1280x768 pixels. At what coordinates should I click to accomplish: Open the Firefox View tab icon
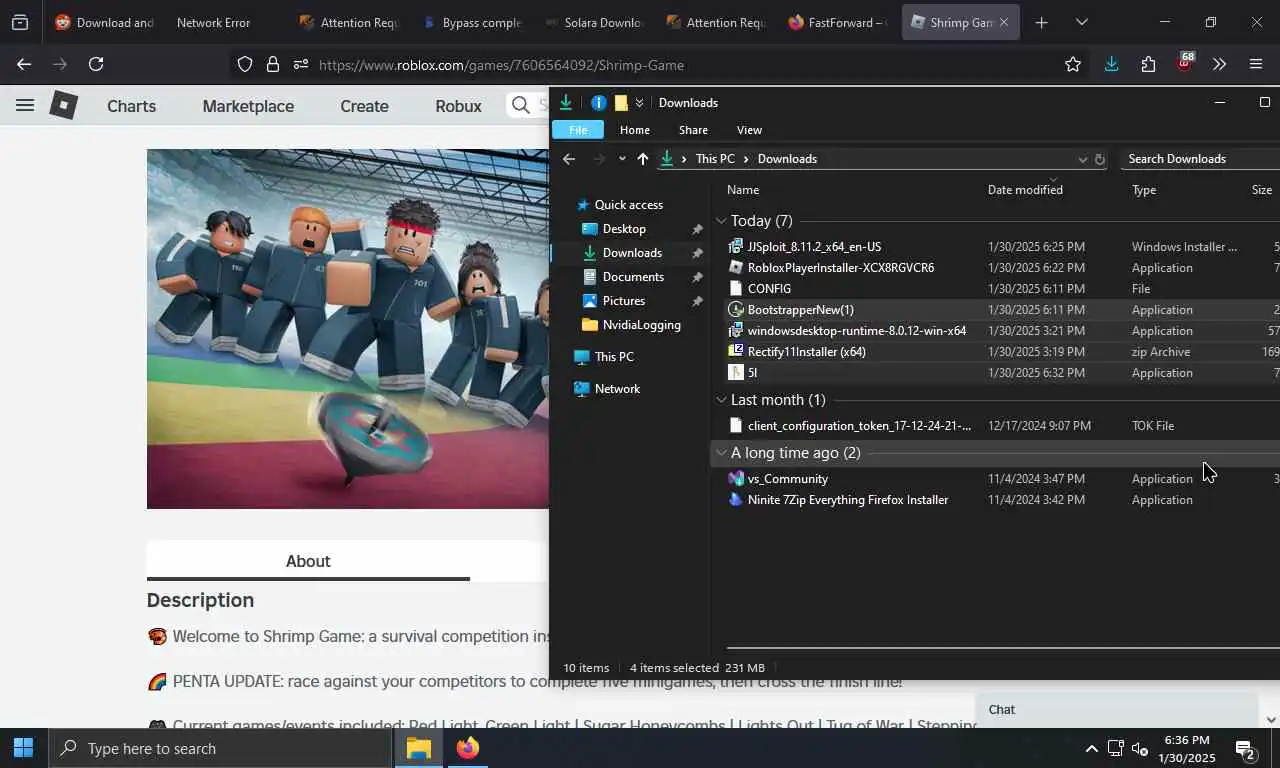tap(20, 22)
